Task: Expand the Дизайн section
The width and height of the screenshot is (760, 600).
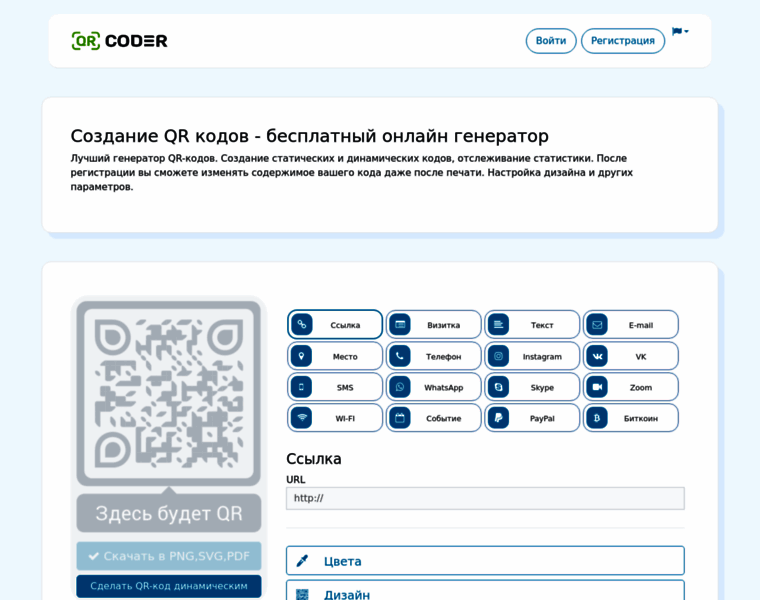Action: click(485, 590)
